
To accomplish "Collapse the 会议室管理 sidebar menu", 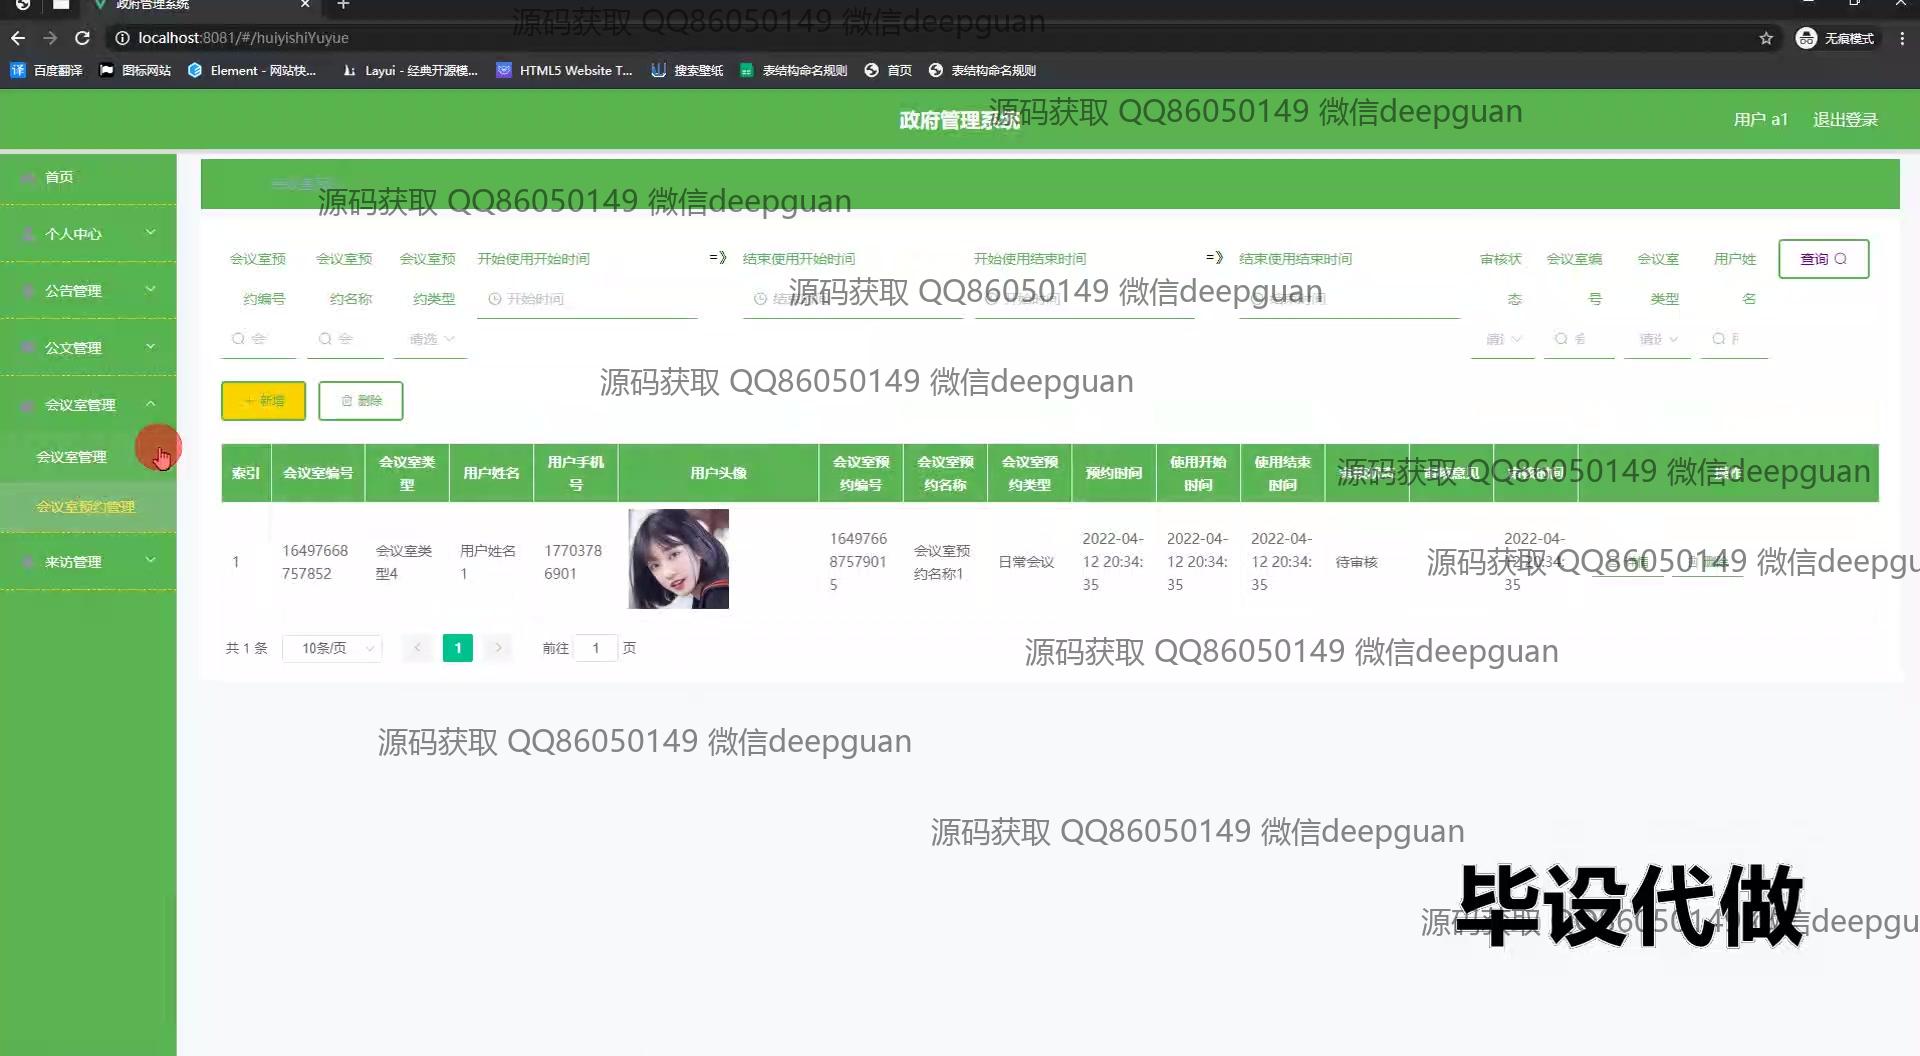I will coord(88,405).
